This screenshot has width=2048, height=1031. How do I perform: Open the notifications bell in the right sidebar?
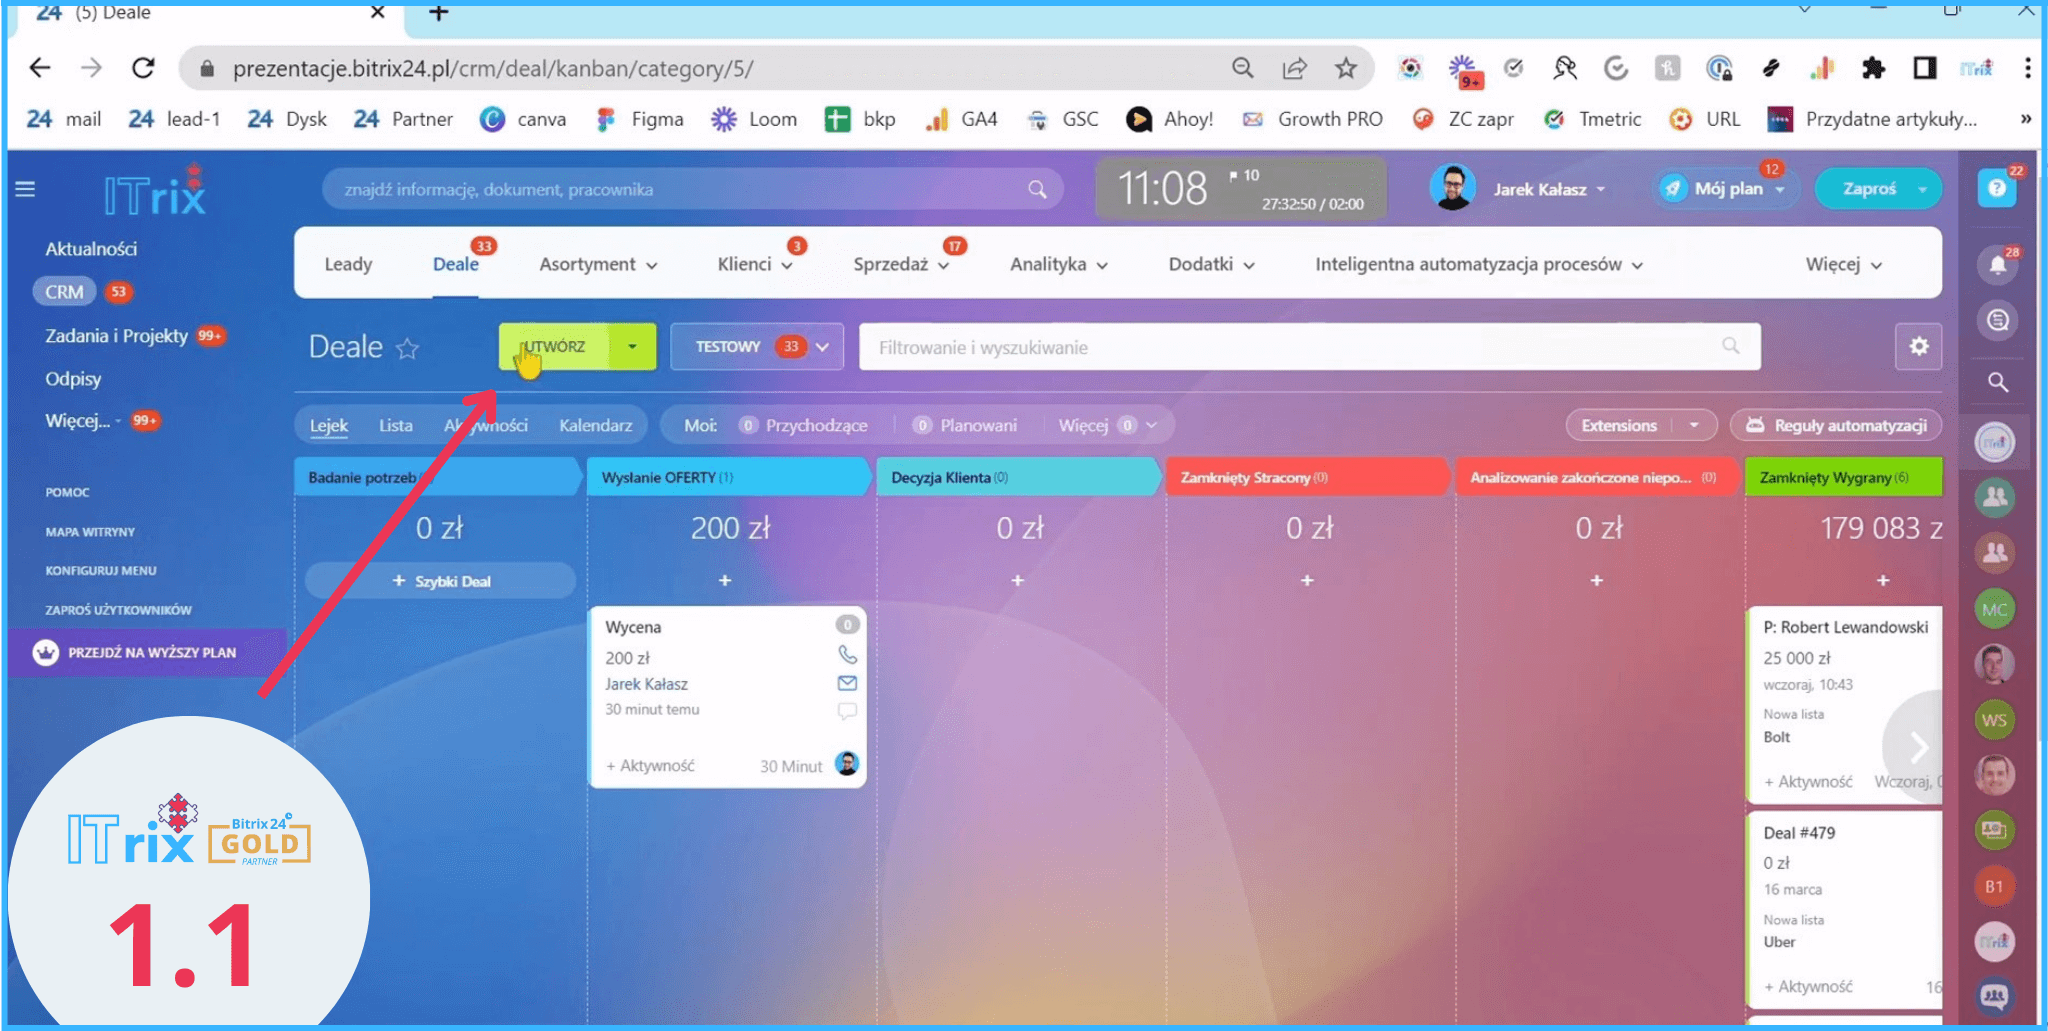click(1997, 265)
